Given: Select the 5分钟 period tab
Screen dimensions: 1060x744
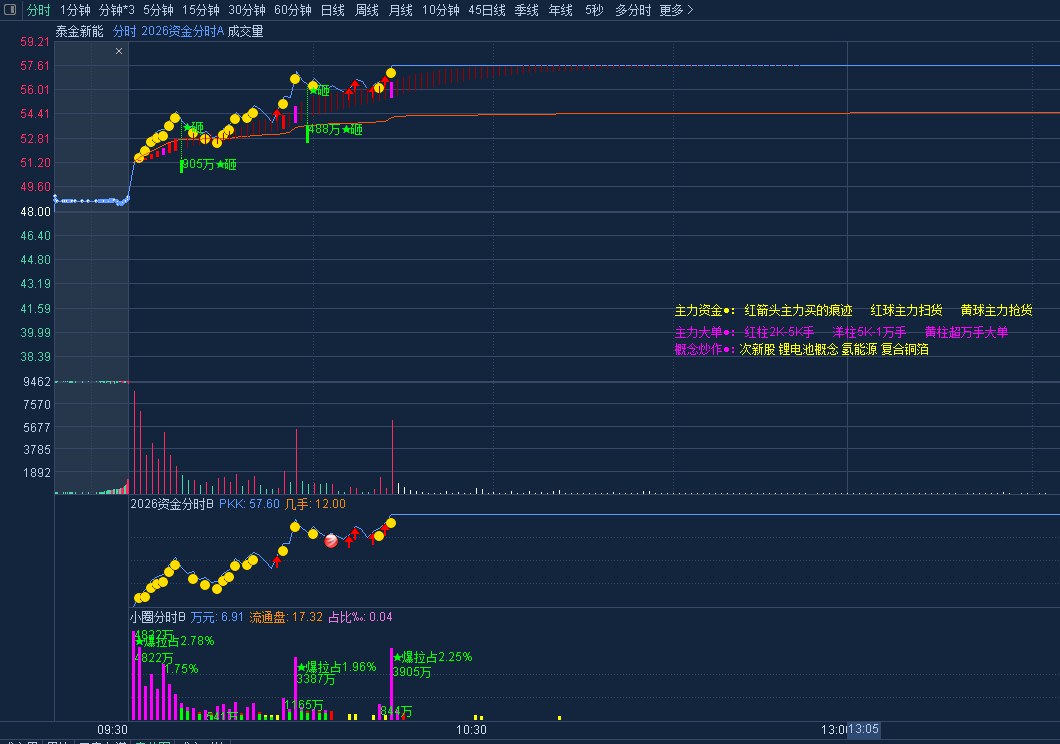Looking at the screenshot, I should (x=158, y=10).
